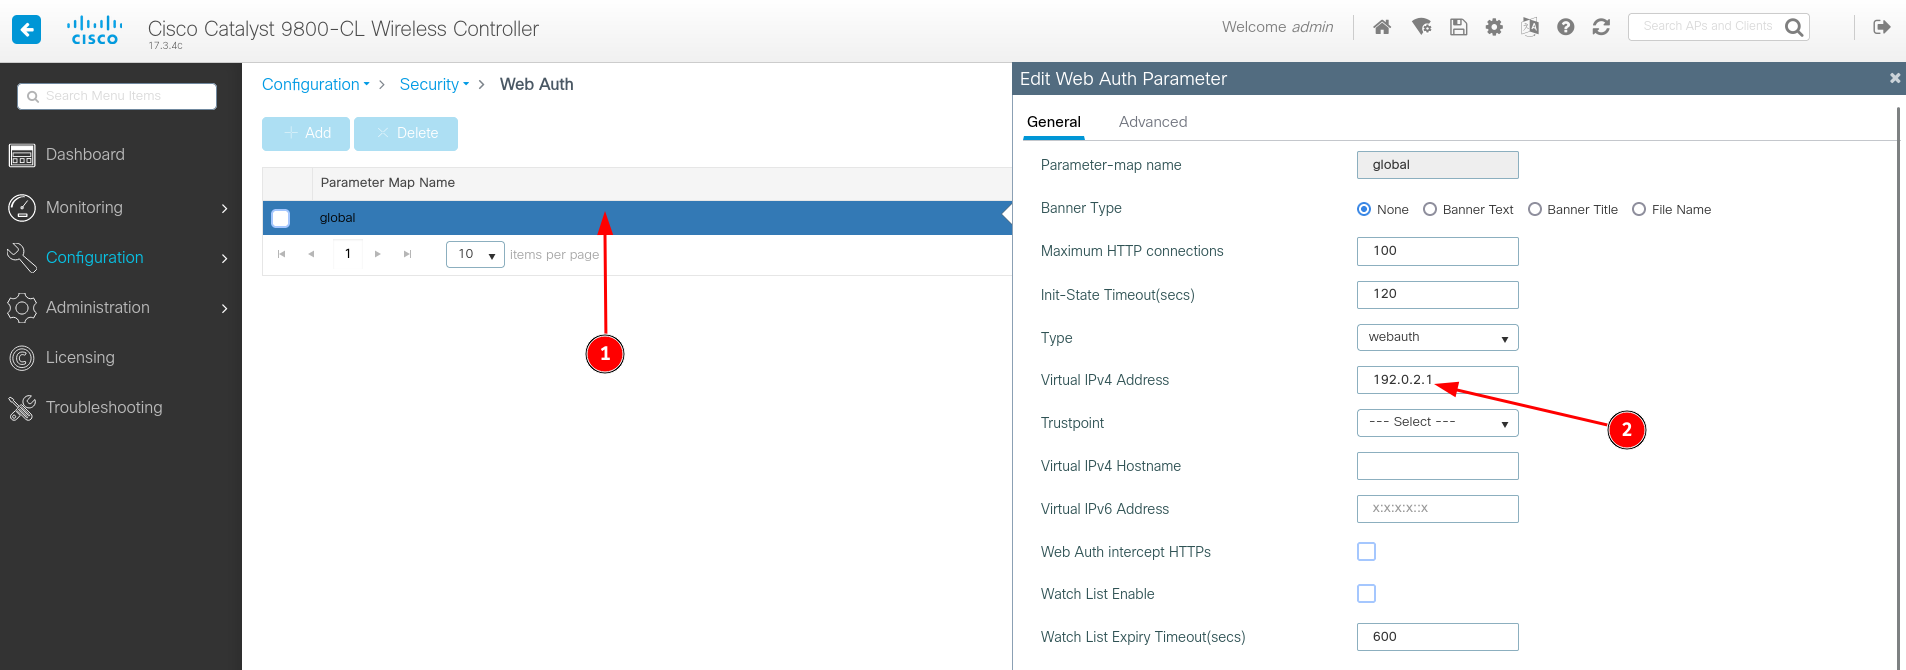Viewport: 1906px width, 670px height.
Task: Expand the Trustpoint select dropdown
Action: (x=1437, y=423)
